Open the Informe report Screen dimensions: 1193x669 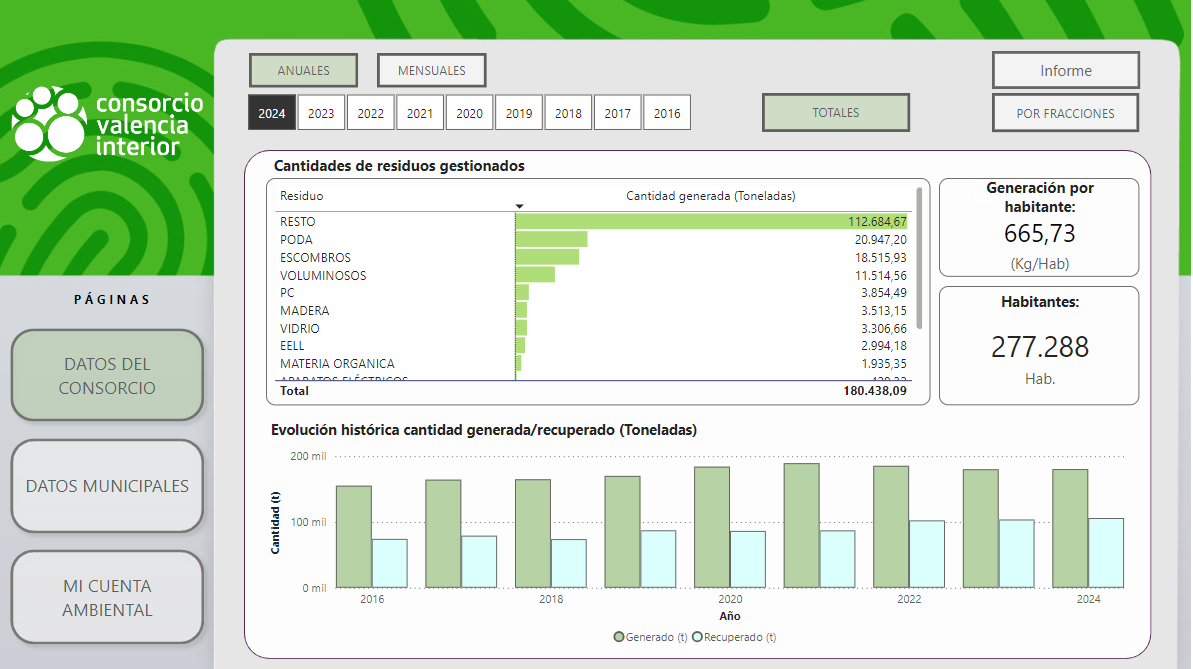tap(1065, 71)
